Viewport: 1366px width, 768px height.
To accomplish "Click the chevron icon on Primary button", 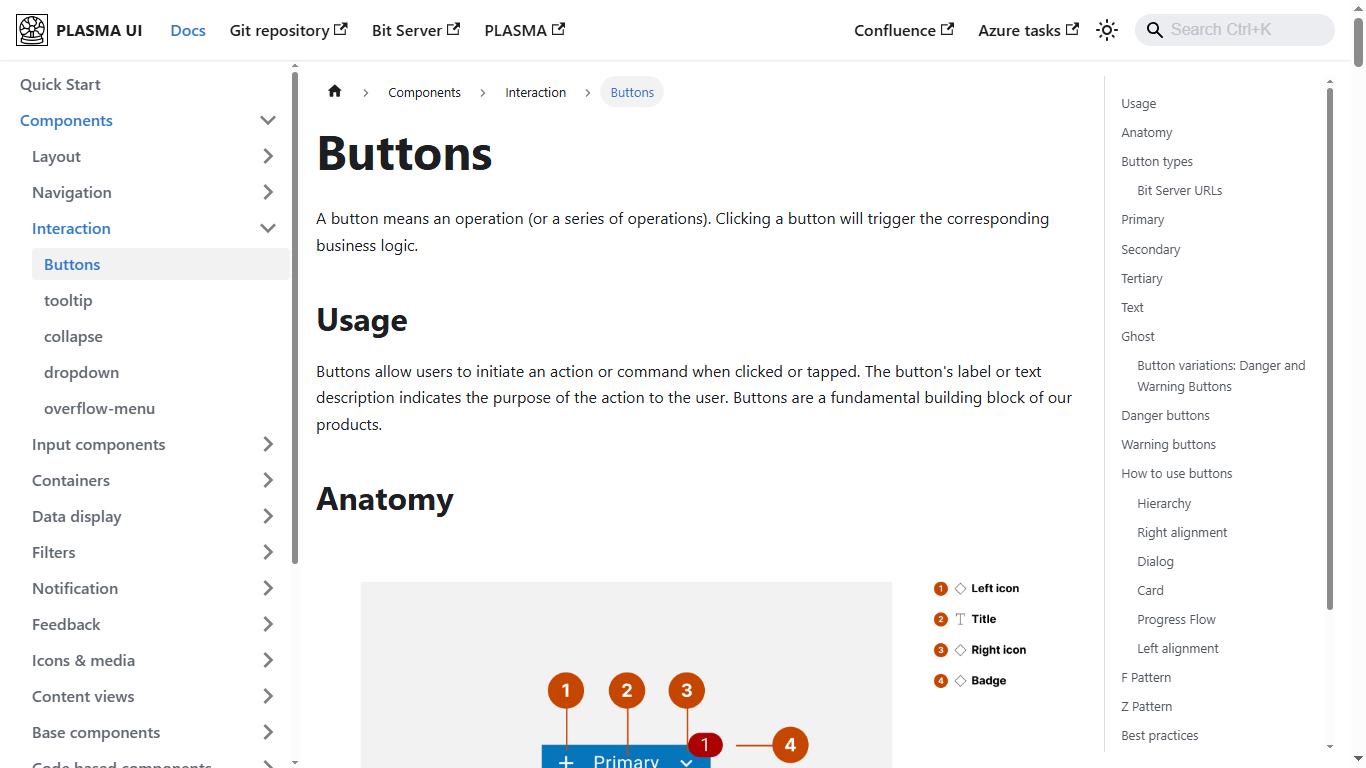I will (x=687, y=762).
